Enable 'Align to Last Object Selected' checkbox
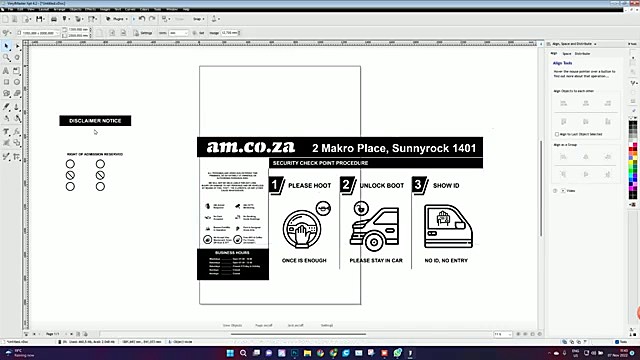Screen dimensions: 640x360 coord(557,134)
